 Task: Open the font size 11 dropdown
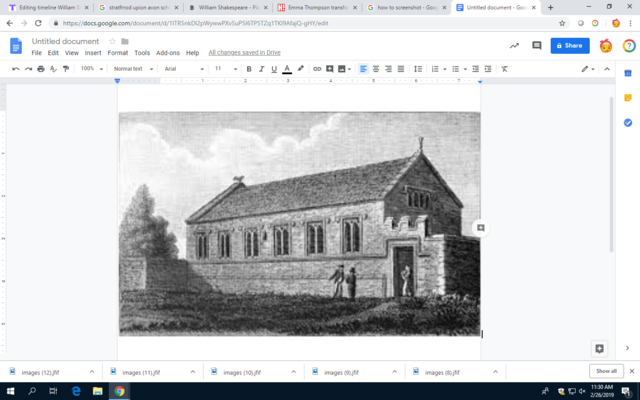(225, 69)
